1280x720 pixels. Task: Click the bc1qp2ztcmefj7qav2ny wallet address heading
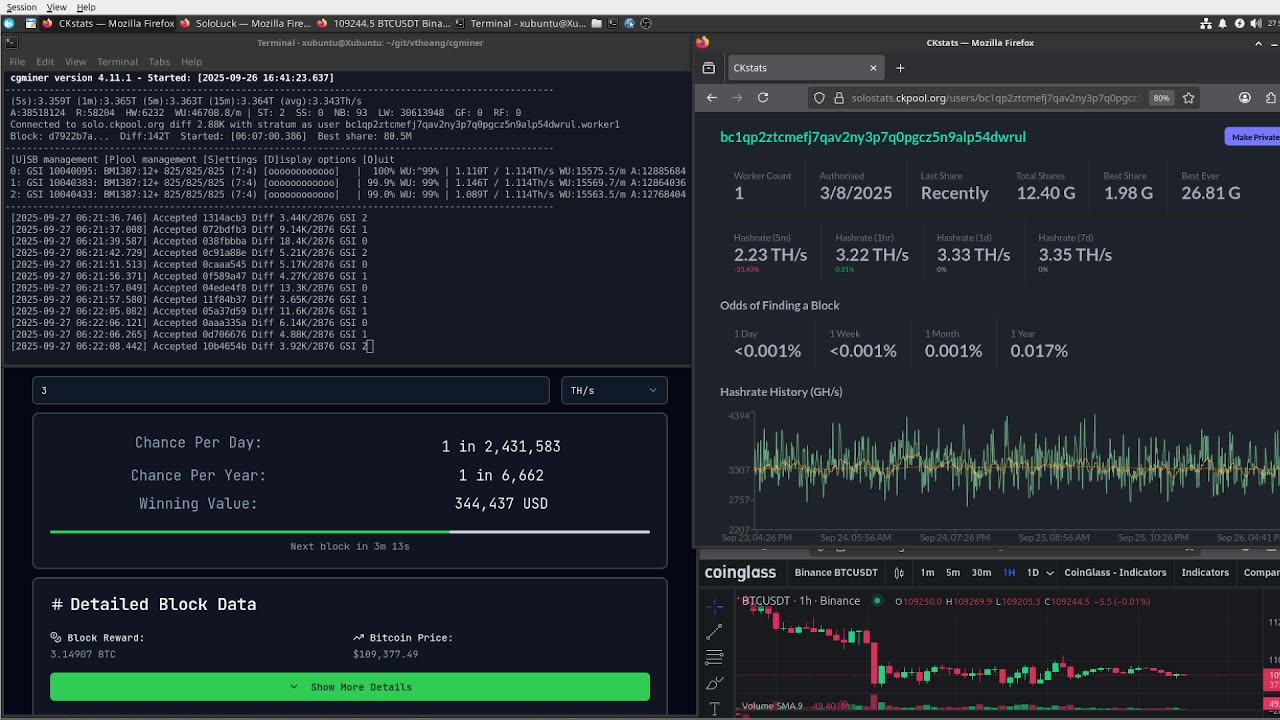click(x=873, y=137)
